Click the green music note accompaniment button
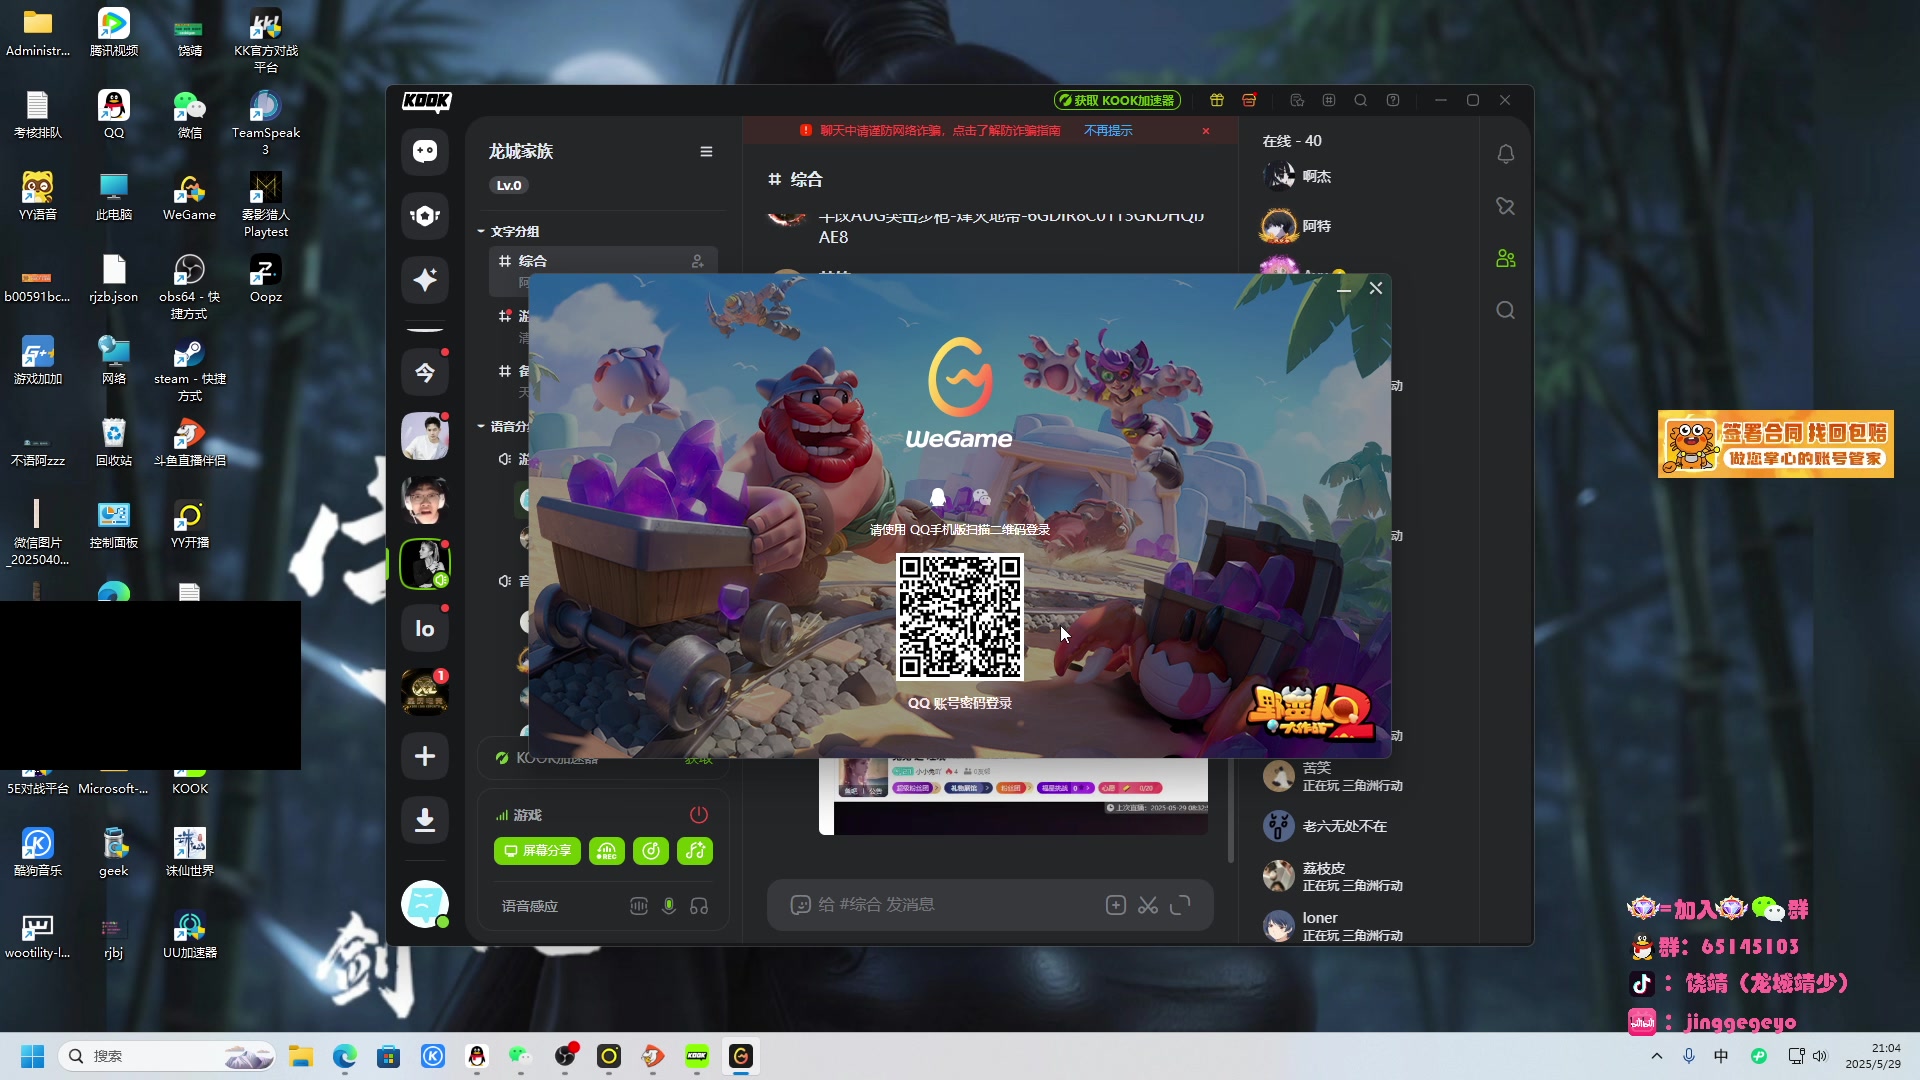Image resolution: width=1920 pixels, height=1080 pixels. [x=695, y=851]
